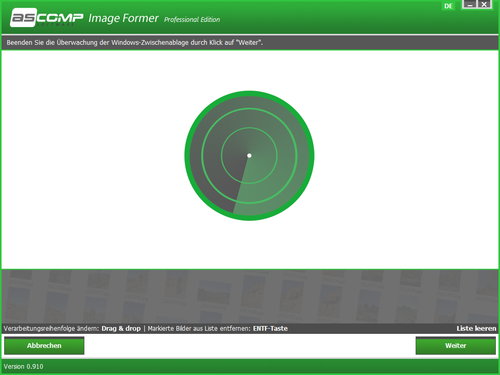500x375 pixels.
Task: Click the "Beenden Sie die Überwachung" instruction text
Action: [x=135, y=43]
